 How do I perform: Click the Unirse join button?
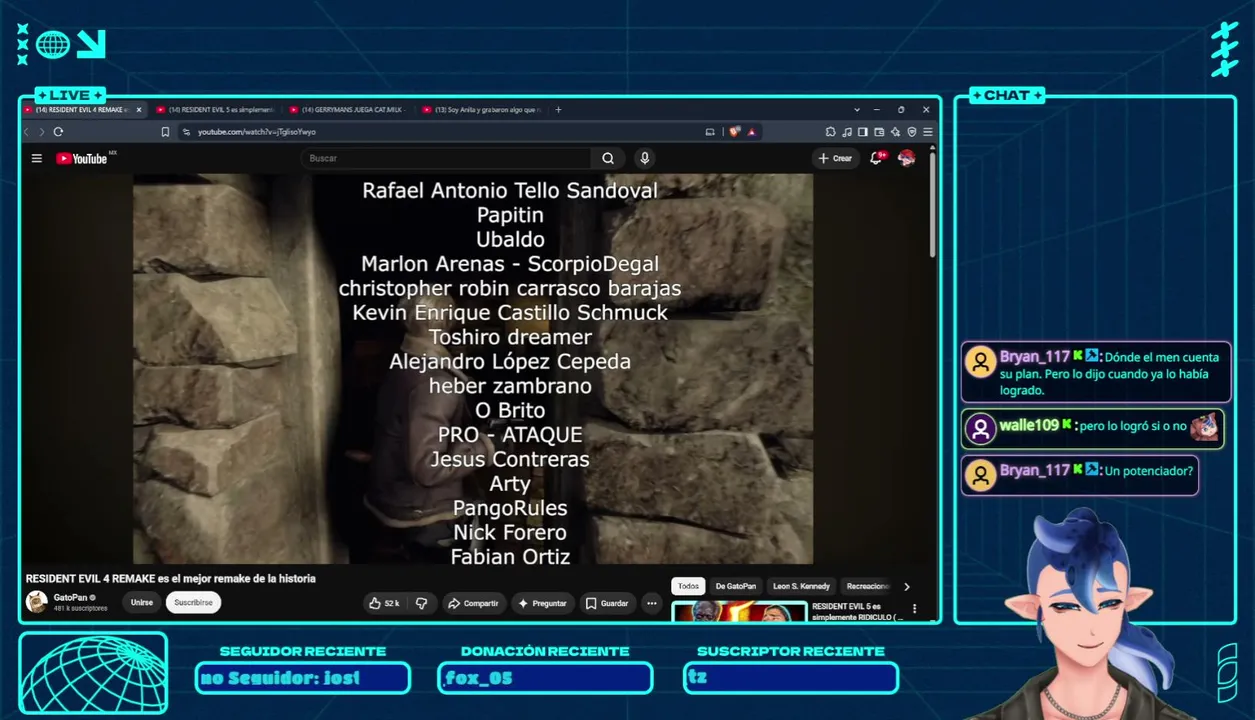[x=142, y=603]
